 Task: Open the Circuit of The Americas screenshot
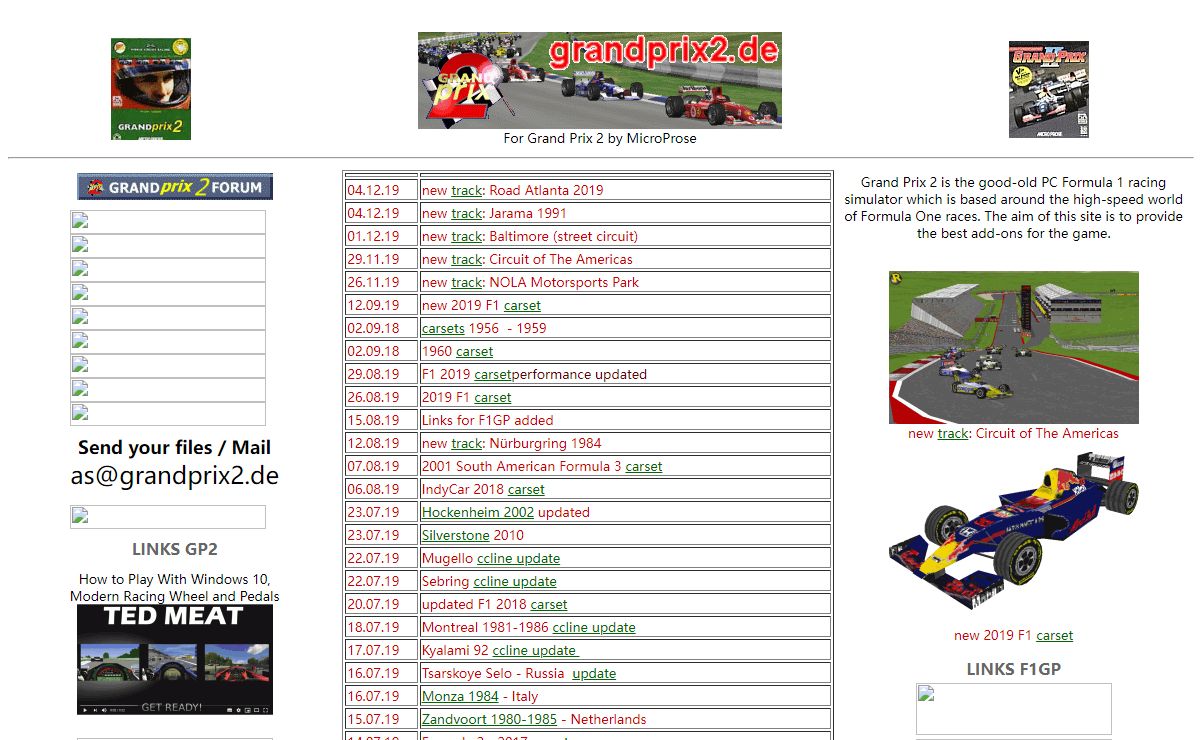click(1014, 347)
